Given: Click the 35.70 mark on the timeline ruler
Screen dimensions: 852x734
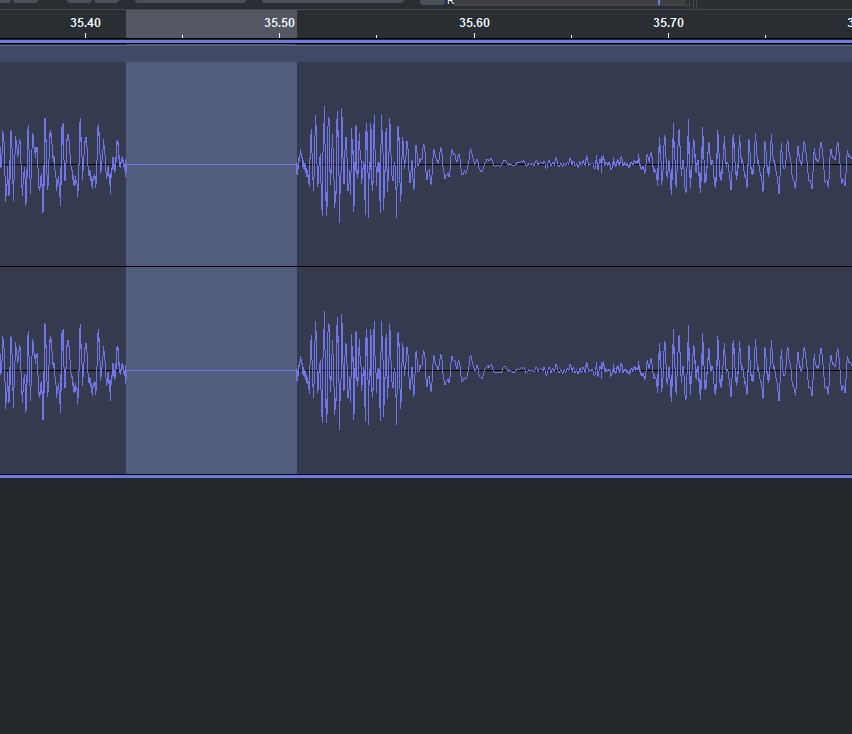Looking at the screenshot, I should click(669, 23).
